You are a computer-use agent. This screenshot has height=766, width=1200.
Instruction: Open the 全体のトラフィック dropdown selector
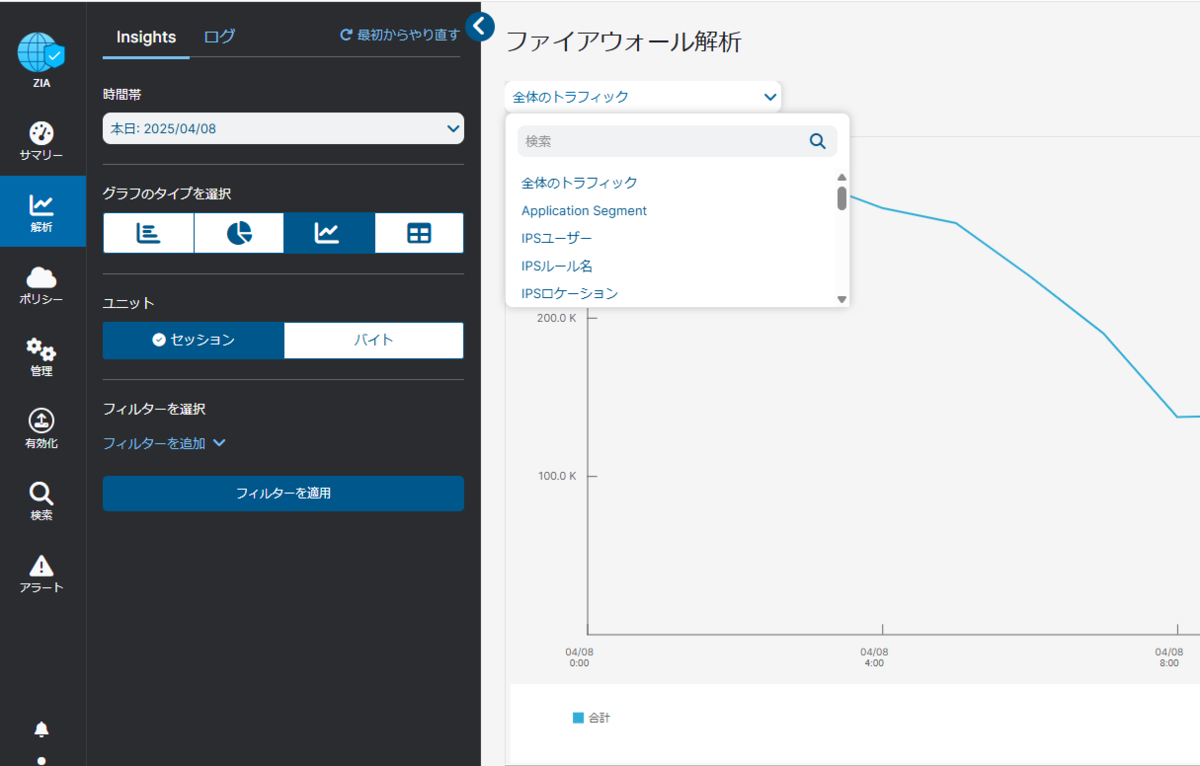point(643,97)
